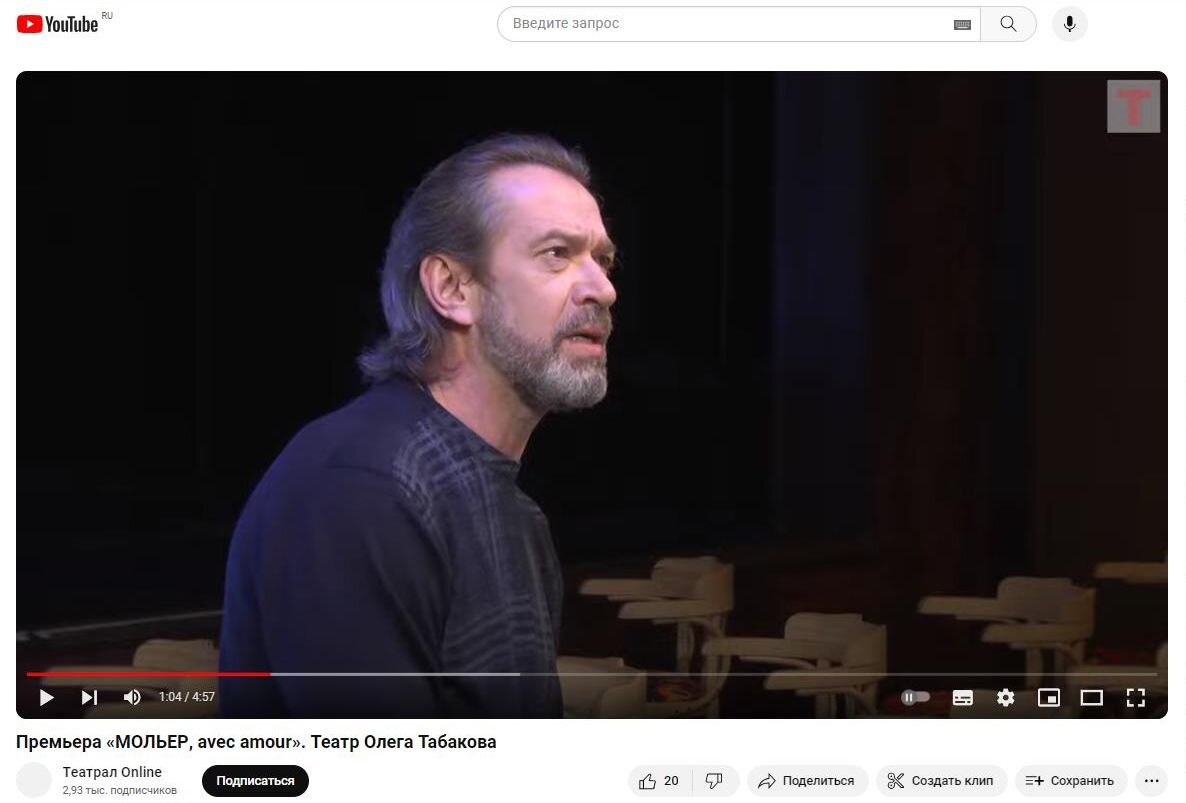The image size is (1186, 803).
Task: Click the Подписаться subscribe button
Action: 255,781
